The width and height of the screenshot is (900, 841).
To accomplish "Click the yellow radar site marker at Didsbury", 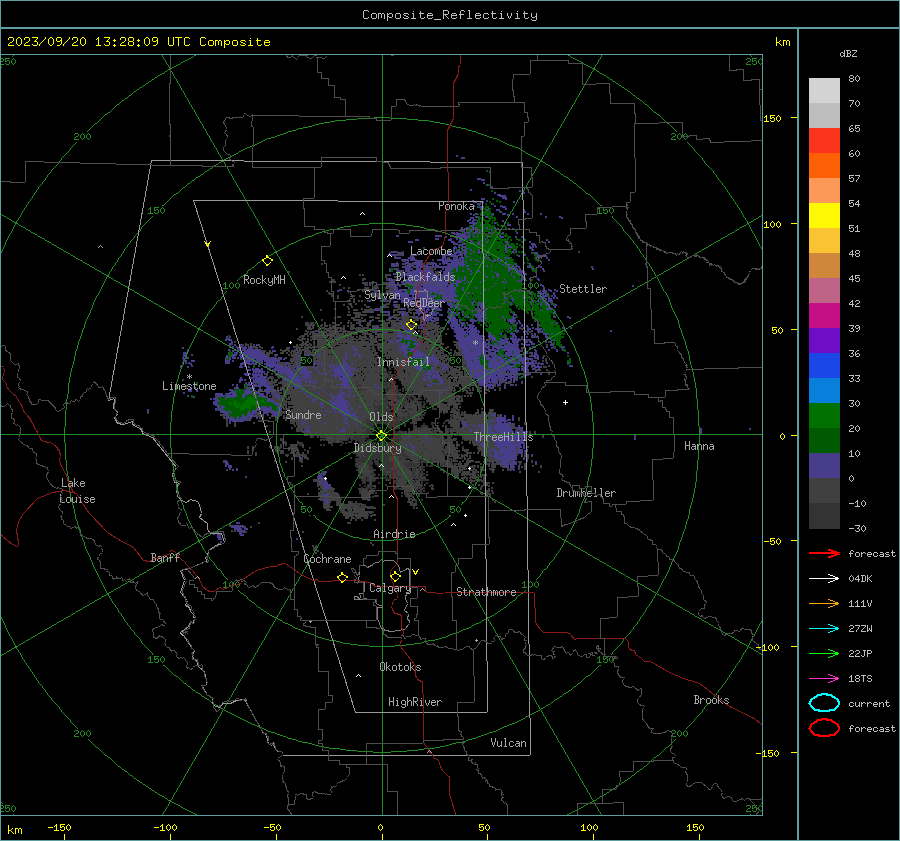I will pos(382,435).
